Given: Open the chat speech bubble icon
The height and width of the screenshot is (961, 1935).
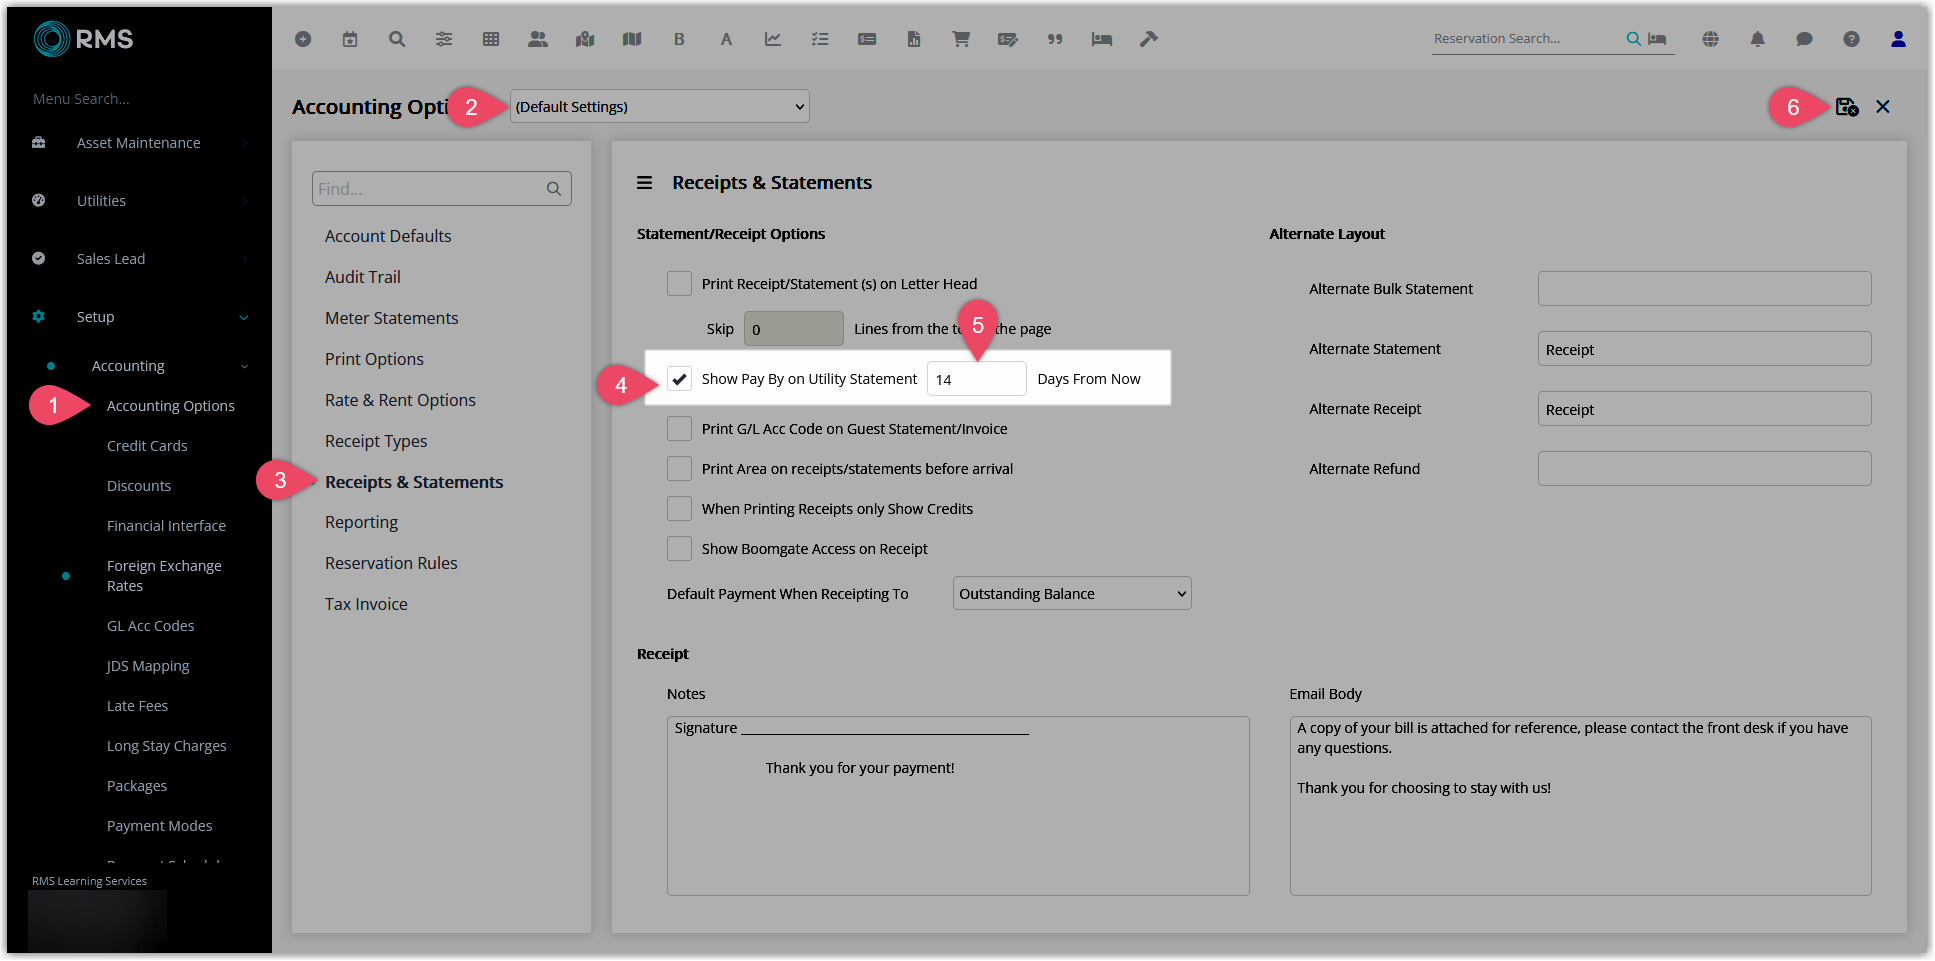Looking at the screenshot, I should (1805, 39).
